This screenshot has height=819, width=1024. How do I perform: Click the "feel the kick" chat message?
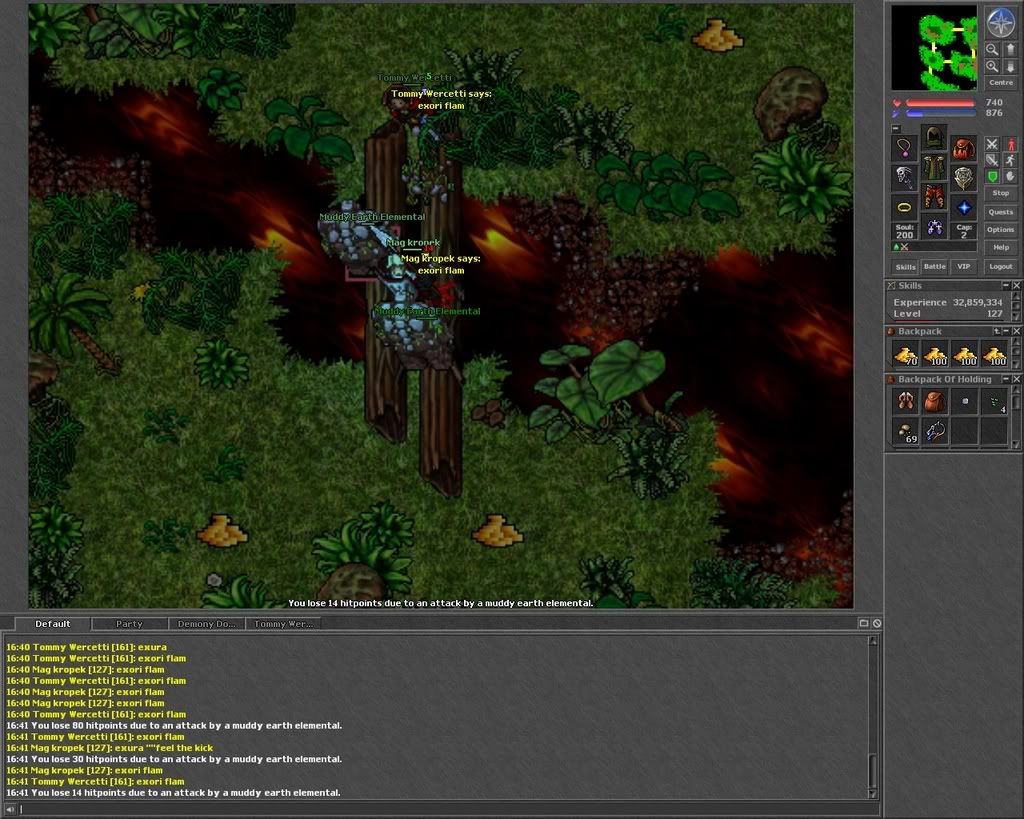tap(110, 748)
